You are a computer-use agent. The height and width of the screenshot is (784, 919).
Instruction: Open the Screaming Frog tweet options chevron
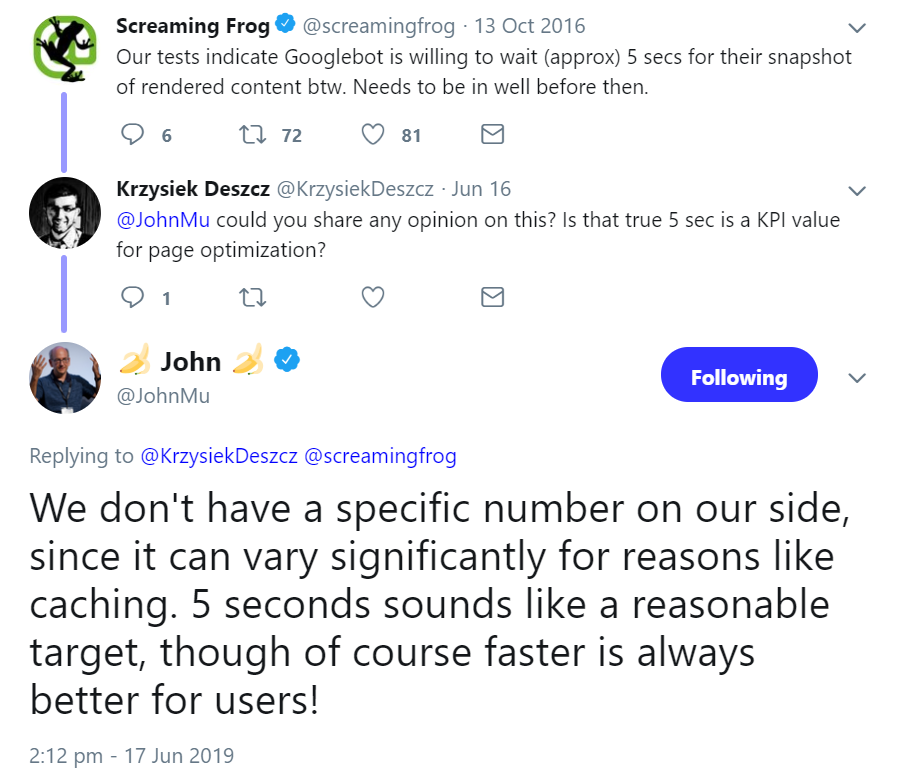click(x=857, y=27)
